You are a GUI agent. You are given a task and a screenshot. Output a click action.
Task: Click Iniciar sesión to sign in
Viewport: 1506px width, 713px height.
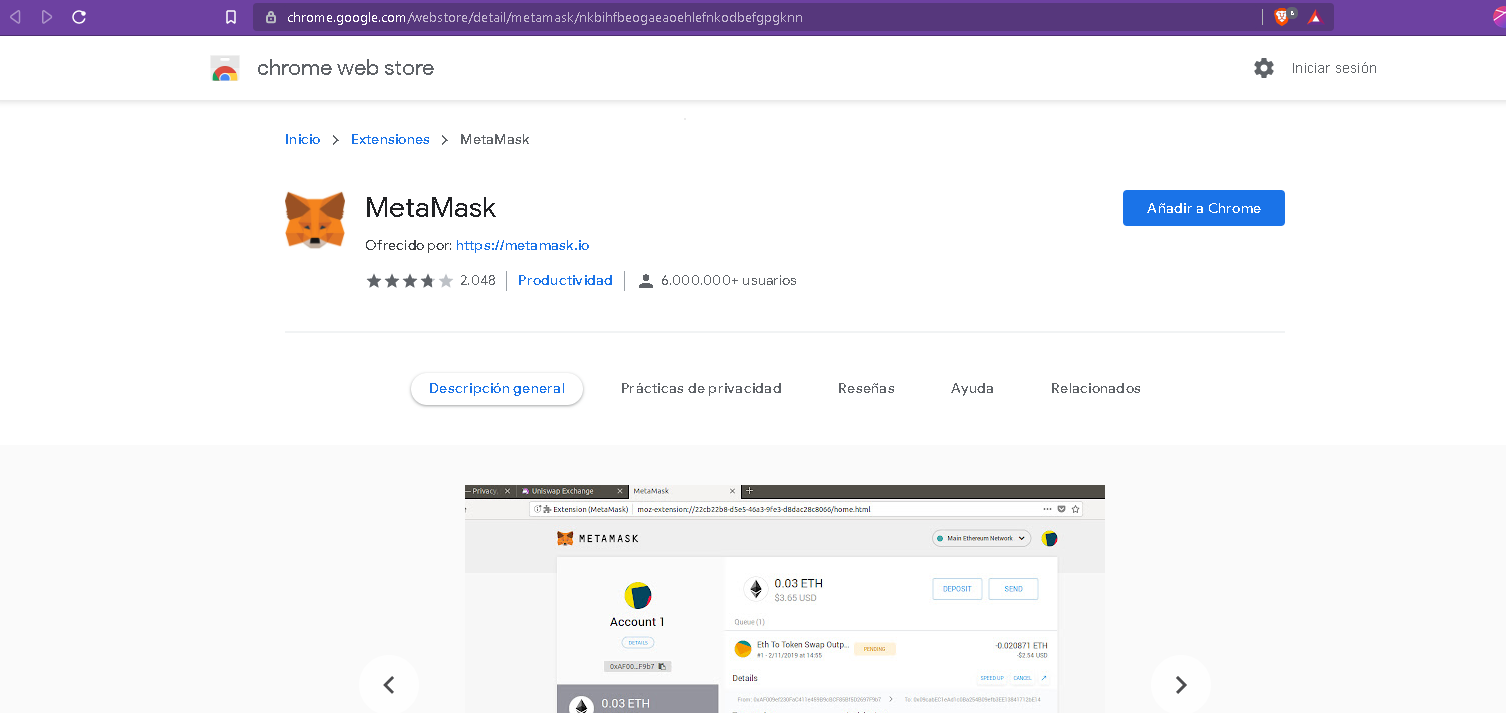click(x=1334, y=68)
